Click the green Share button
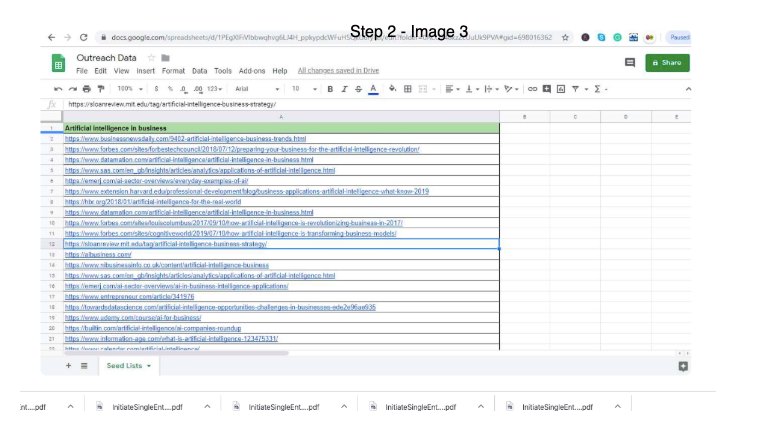772x435 pixels. pos(667,62)
